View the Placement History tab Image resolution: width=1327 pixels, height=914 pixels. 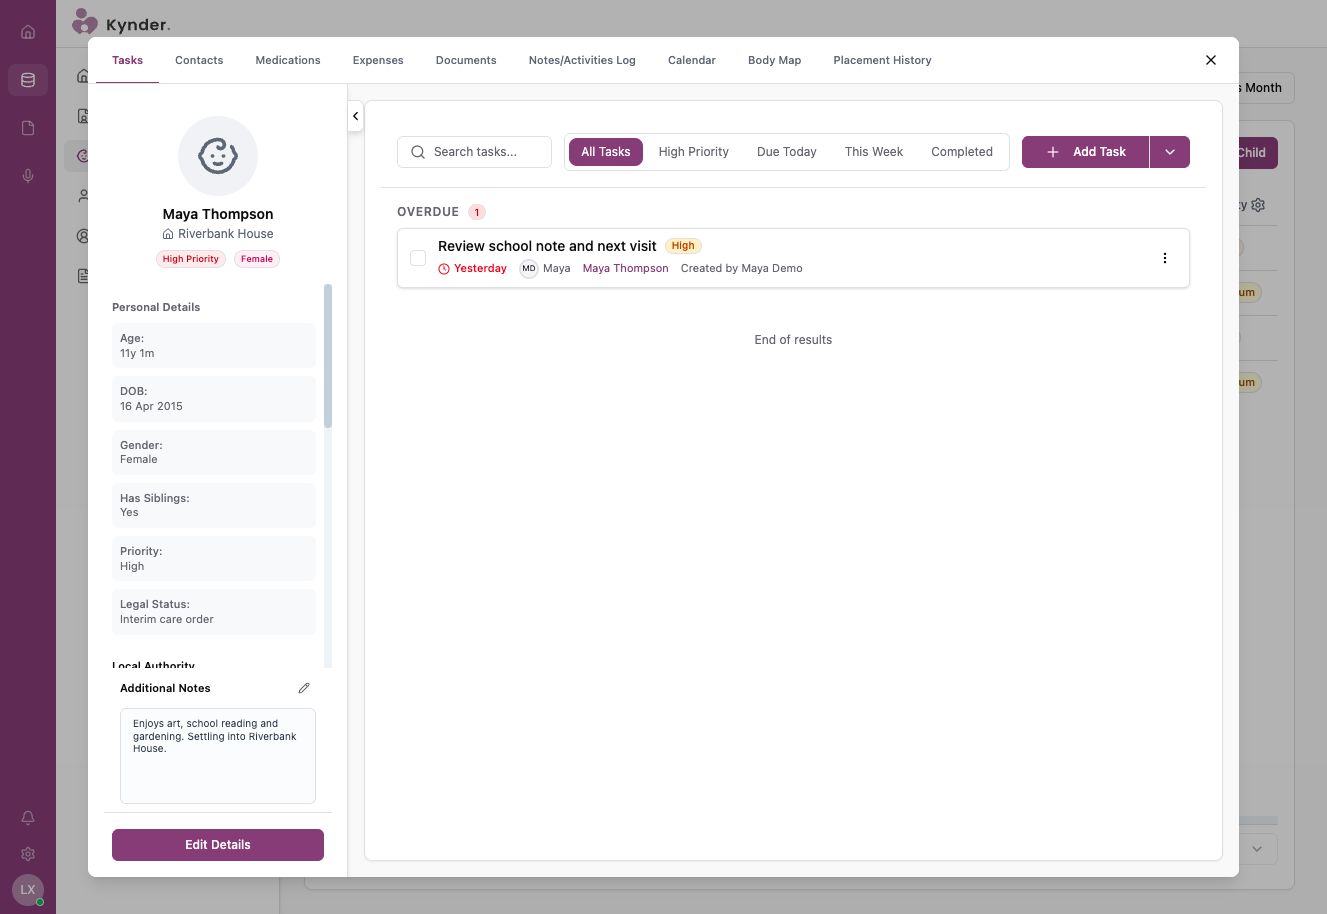pos(882,60)
